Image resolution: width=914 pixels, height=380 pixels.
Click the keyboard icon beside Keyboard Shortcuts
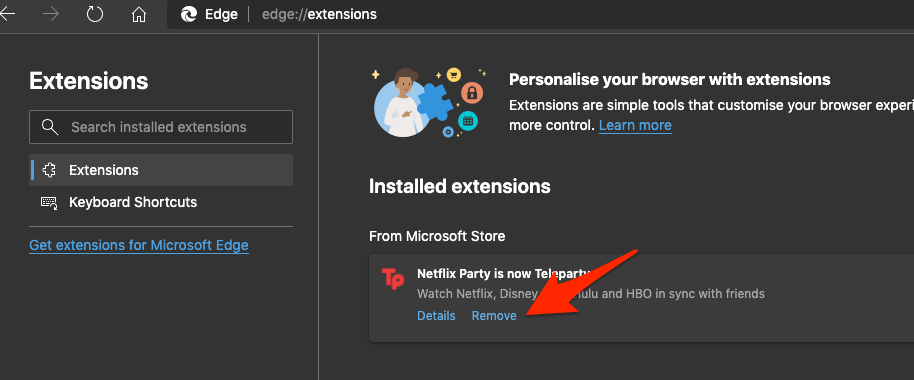pos(50,202)
